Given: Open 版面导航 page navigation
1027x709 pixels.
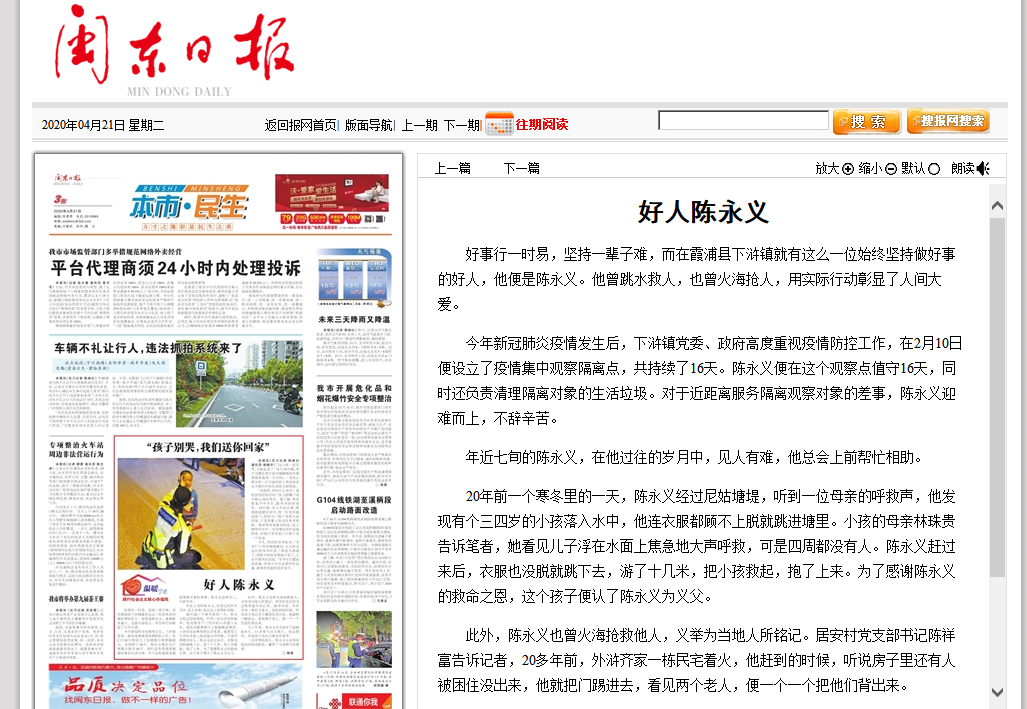Looking at the screenshot, I should (x=369, y=125).
